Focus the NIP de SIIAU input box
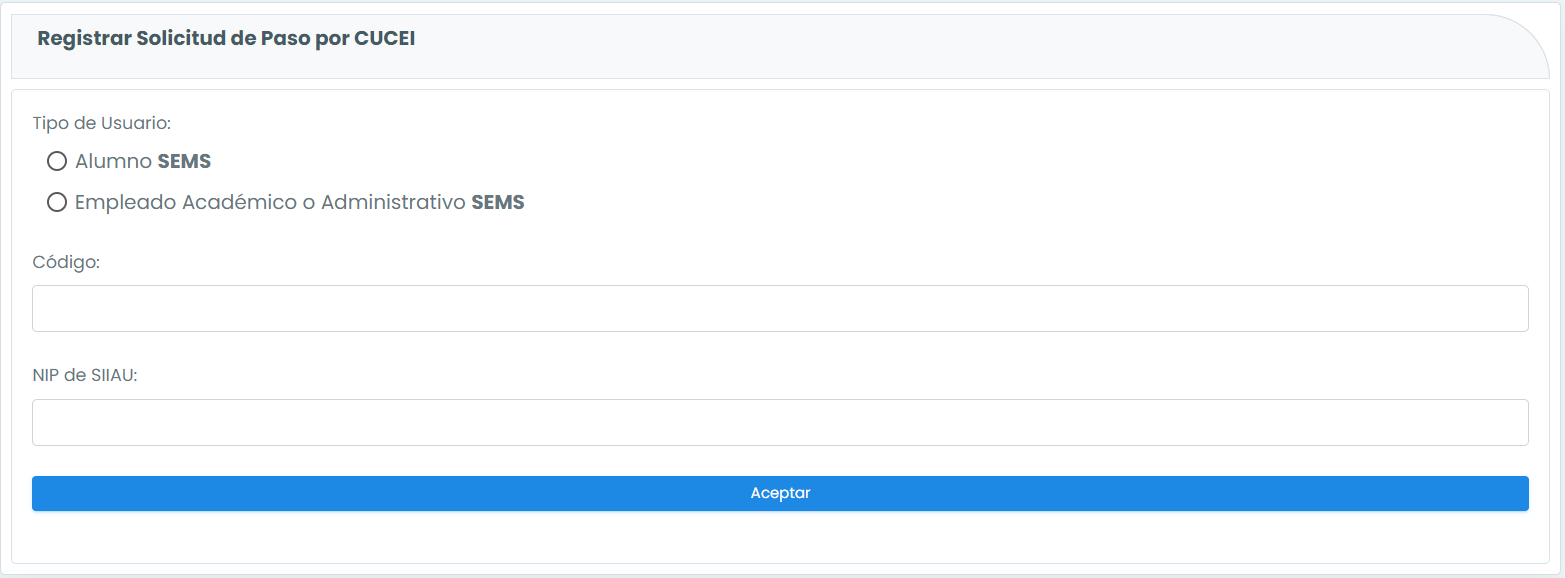Image resolution: width=1565 pixels, height=578 pixels. (x=780, y=423)
